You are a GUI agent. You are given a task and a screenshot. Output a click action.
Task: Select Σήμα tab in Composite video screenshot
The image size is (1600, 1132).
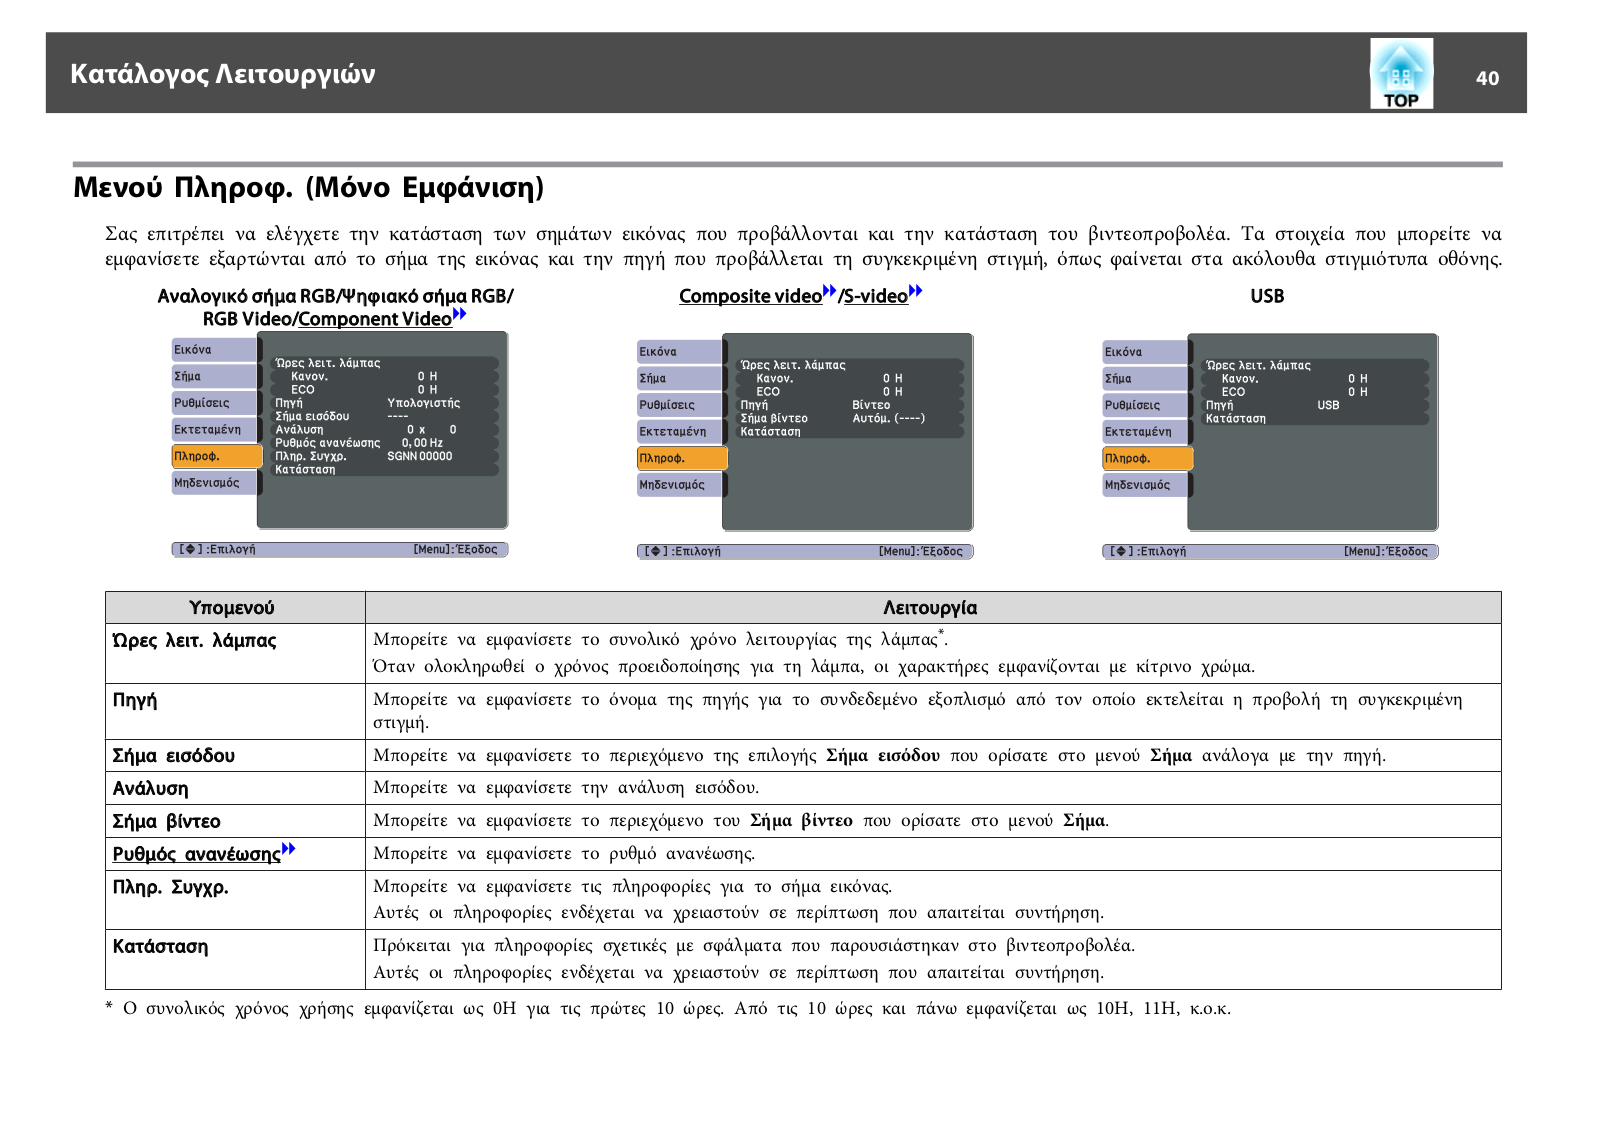tap(679, 378)
